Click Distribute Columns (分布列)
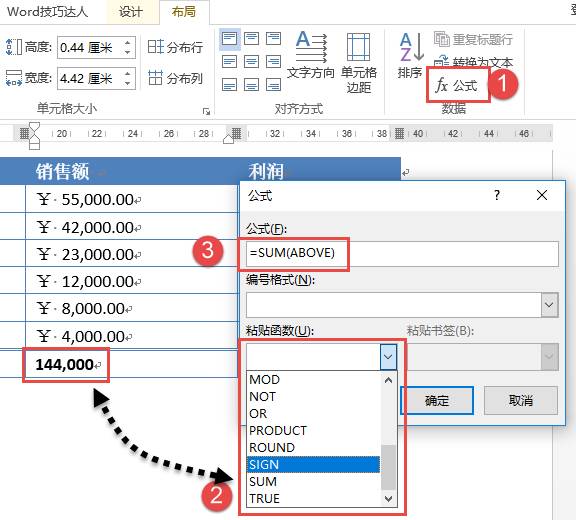The width and height of the screenshot is (576, 520). tap(175, 78)
